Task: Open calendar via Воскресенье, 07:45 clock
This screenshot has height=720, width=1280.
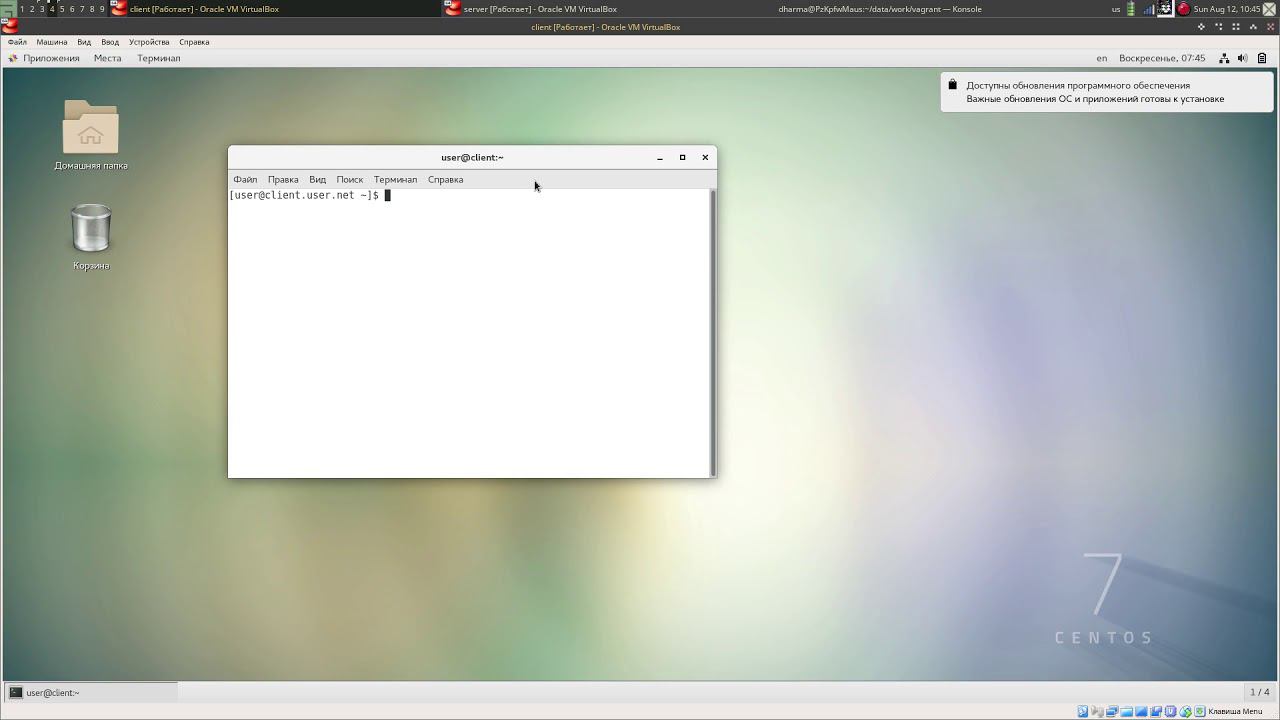Action: point(1162,58)
